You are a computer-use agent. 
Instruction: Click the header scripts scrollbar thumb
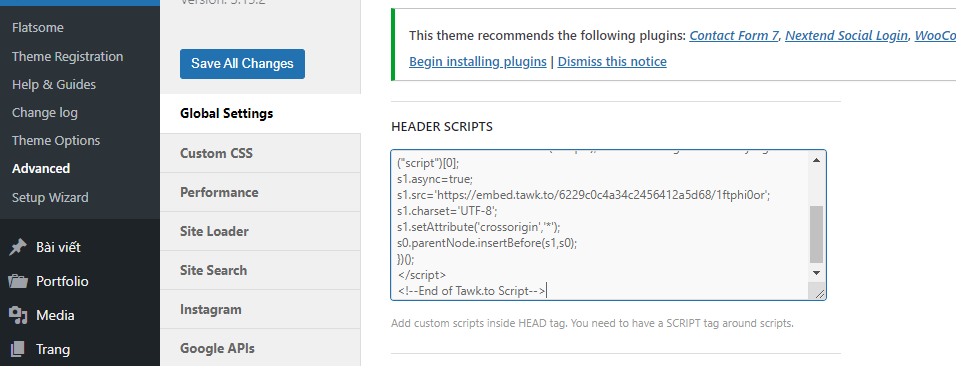(x=816, y=234)
